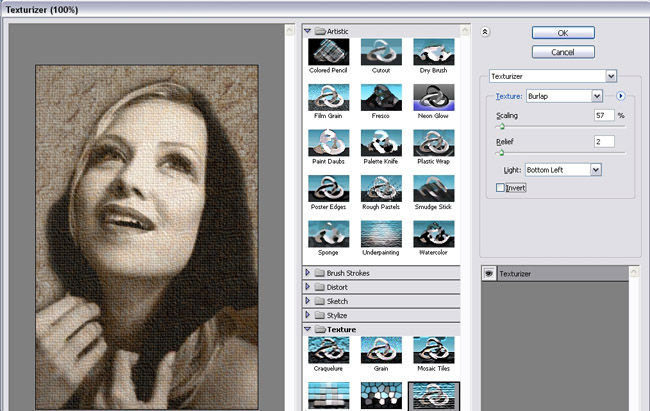Click the Relief value field
Image resolution: width=650 pixels, height=411 pixels.
click(x=604, y=141)
